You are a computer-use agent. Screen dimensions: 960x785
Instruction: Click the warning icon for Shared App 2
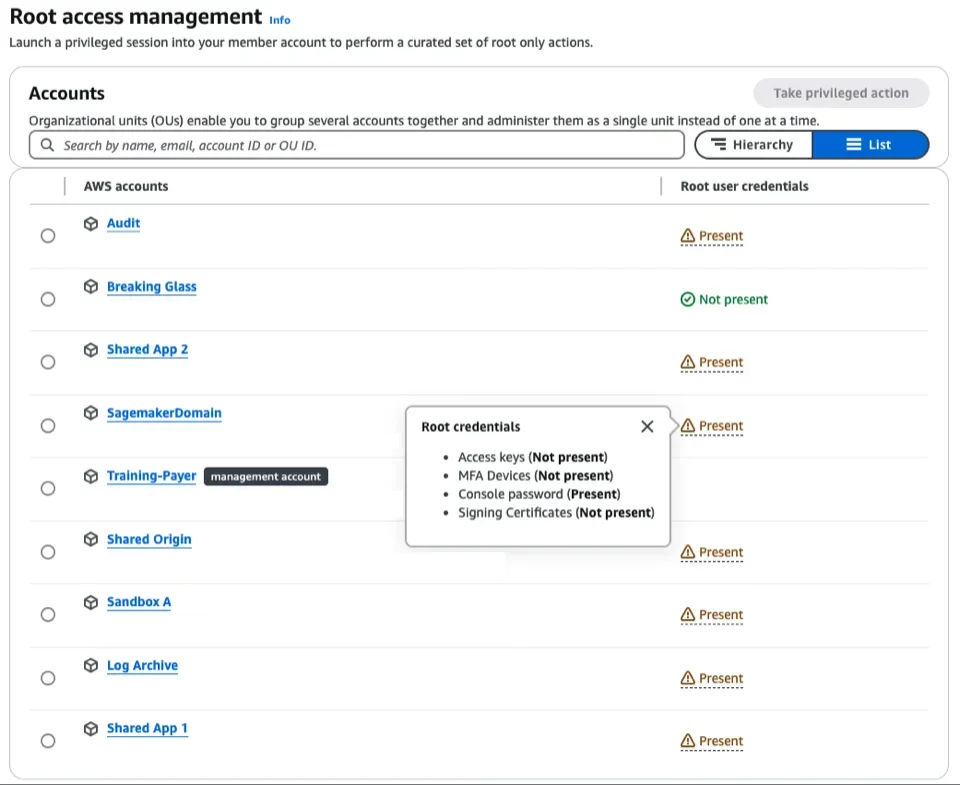pos(687,362)
